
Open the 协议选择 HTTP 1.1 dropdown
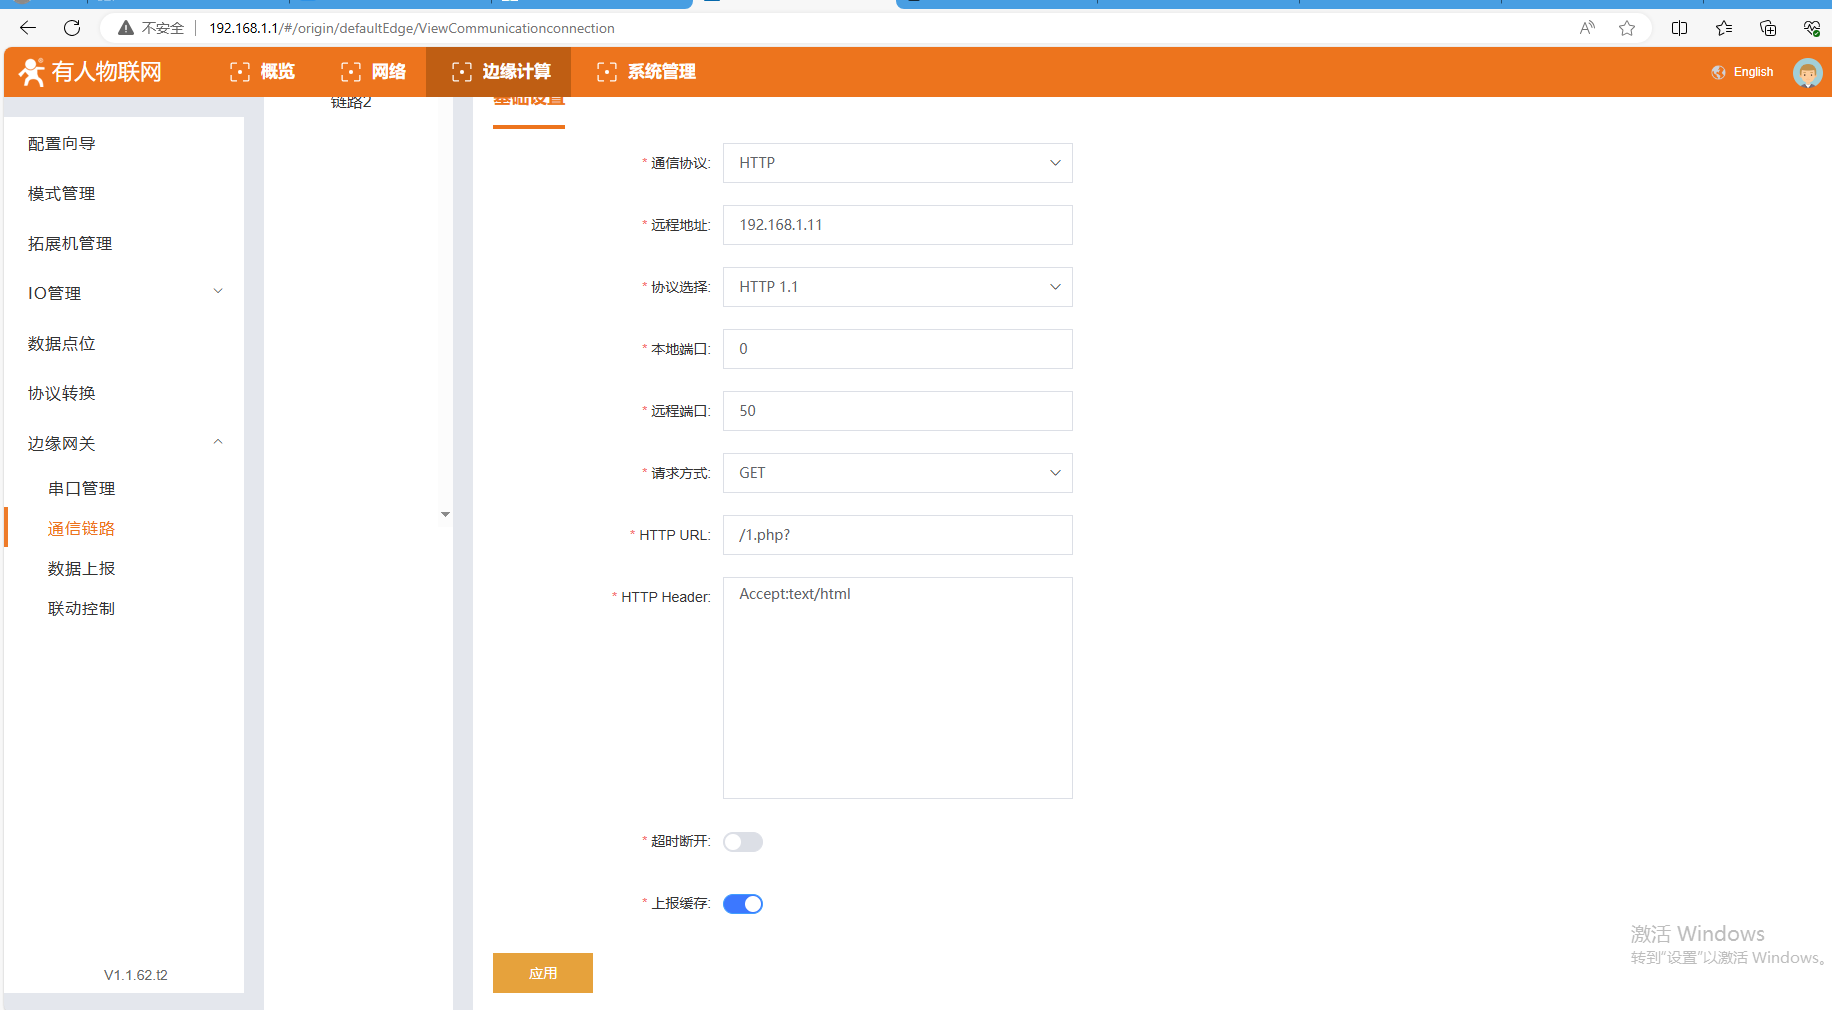[897, 287]
